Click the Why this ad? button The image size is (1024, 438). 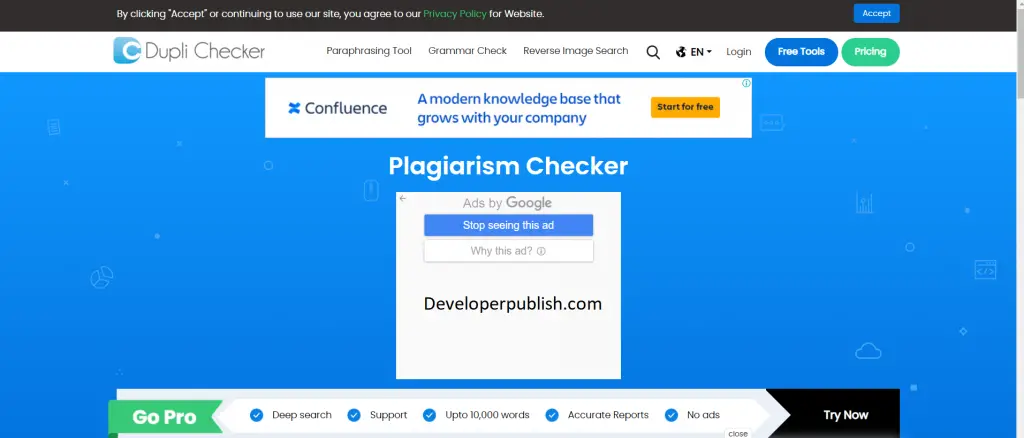508,251
